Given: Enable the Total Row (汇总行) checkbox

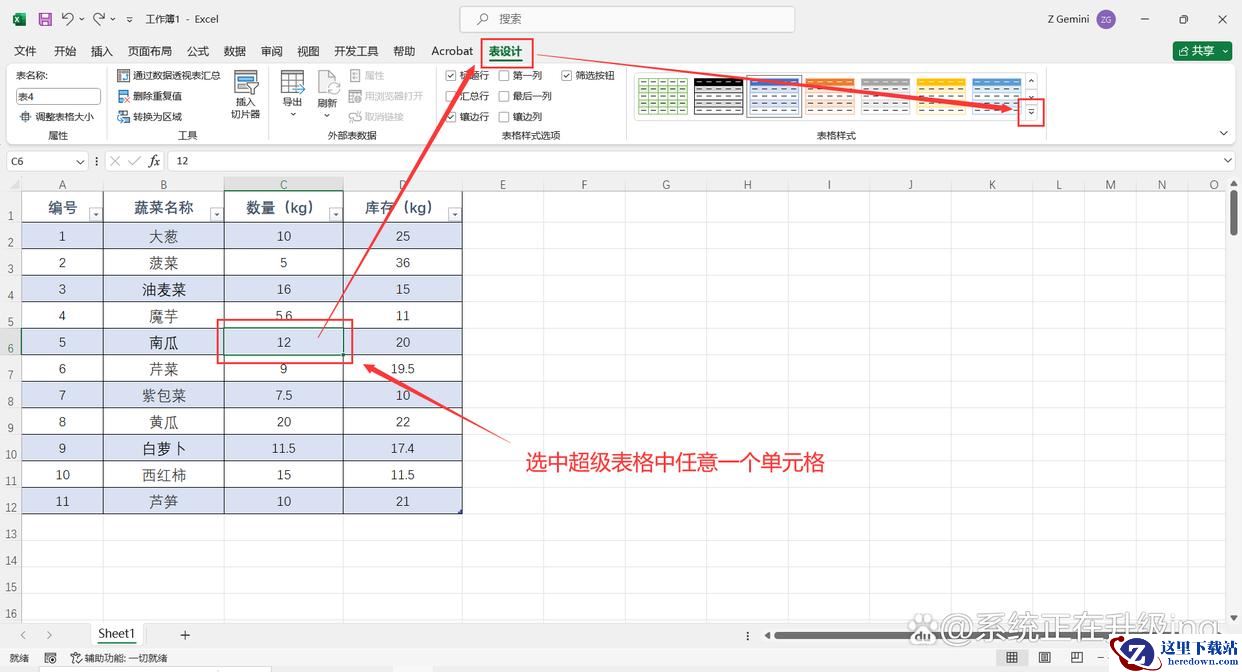Looking at the screenshot, I should 451,96.
